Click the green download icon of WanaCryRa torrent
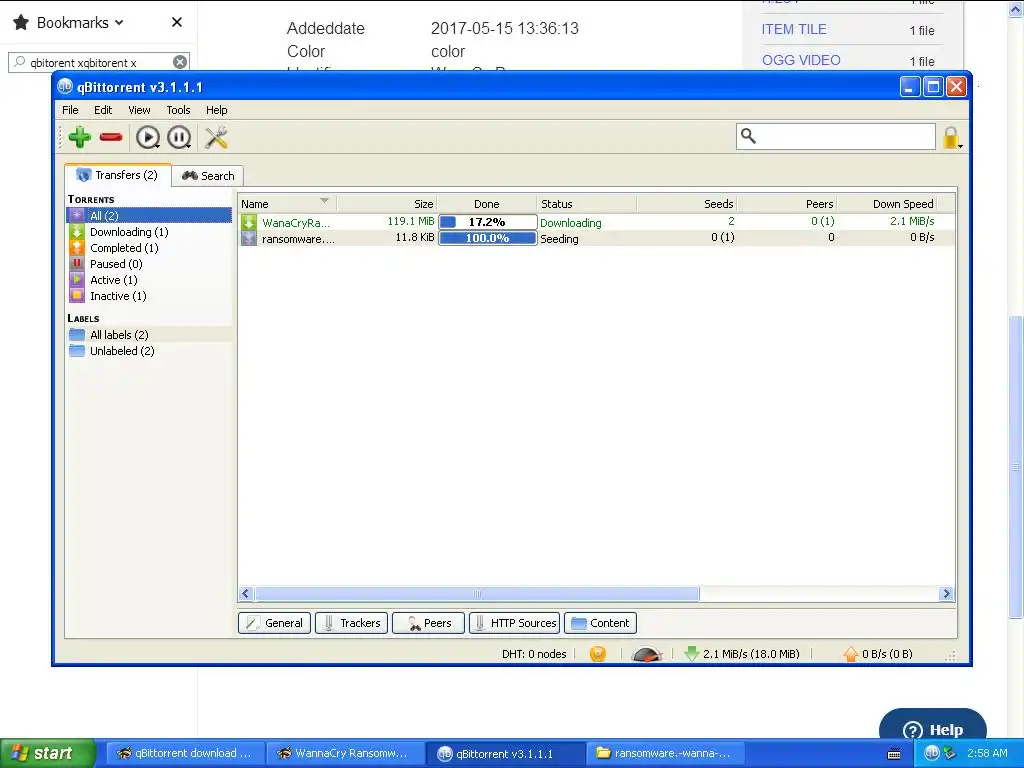 pyautogui.click(x=249, y=222)
